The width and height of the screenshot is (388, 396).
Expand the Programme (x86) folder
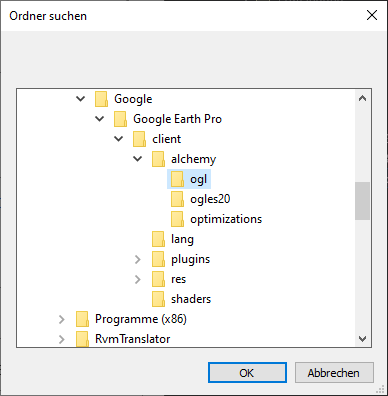[x=61, y=319]
